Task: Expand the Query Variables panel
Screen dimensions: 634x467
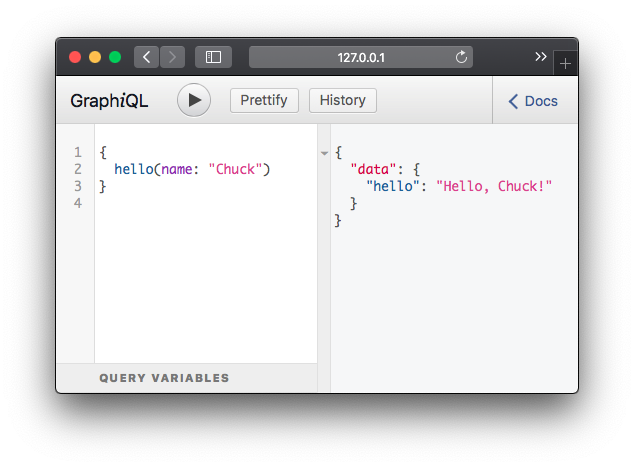Action: click(164, 378)
